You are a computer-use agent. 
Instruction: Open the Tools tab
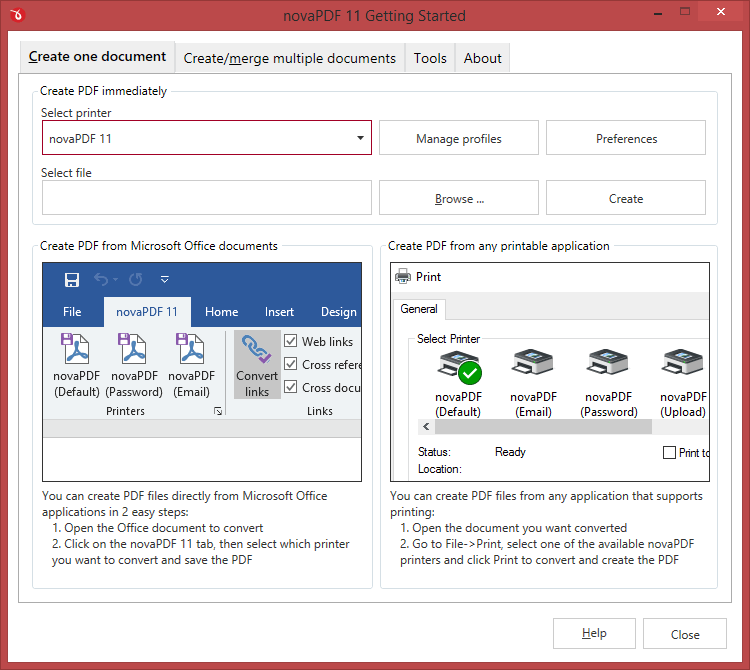430,58
